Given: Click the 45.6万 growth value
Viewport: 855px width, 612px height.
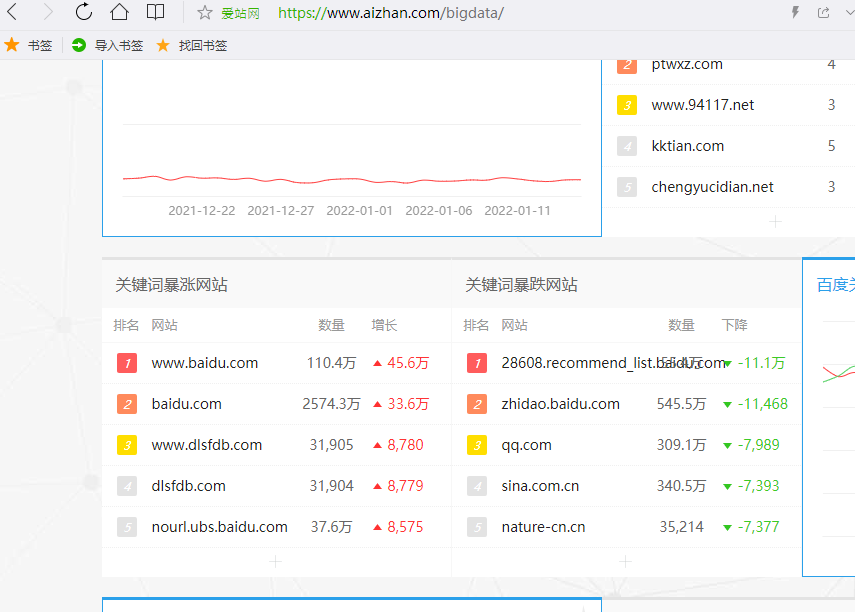Looking at the screenshot, I should tap(408, 363).
